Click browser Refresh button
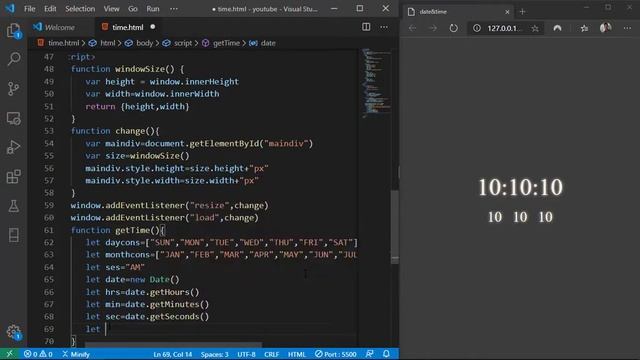Viewport: 640px width, 360px height. (453, 28)
